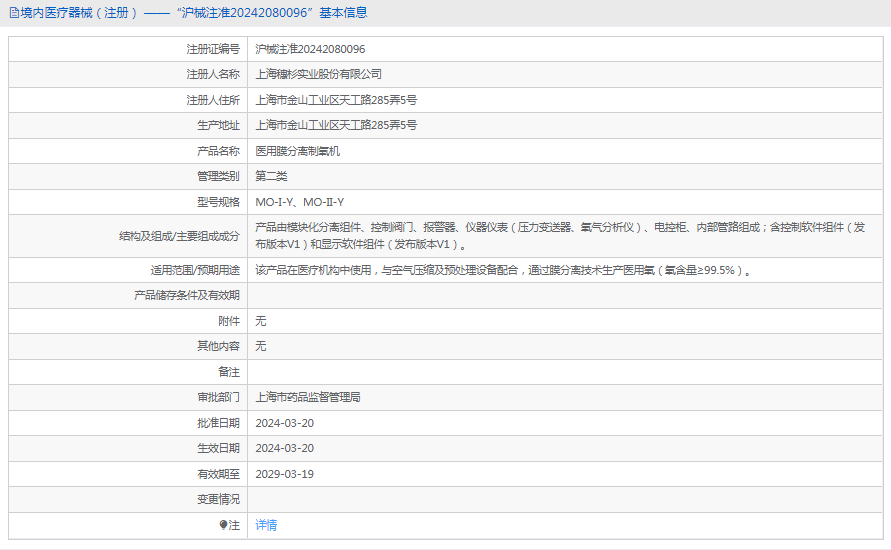Click the 变更情况 label
The height and width of the screenshot is (550, 891).
tap(218, 499)
